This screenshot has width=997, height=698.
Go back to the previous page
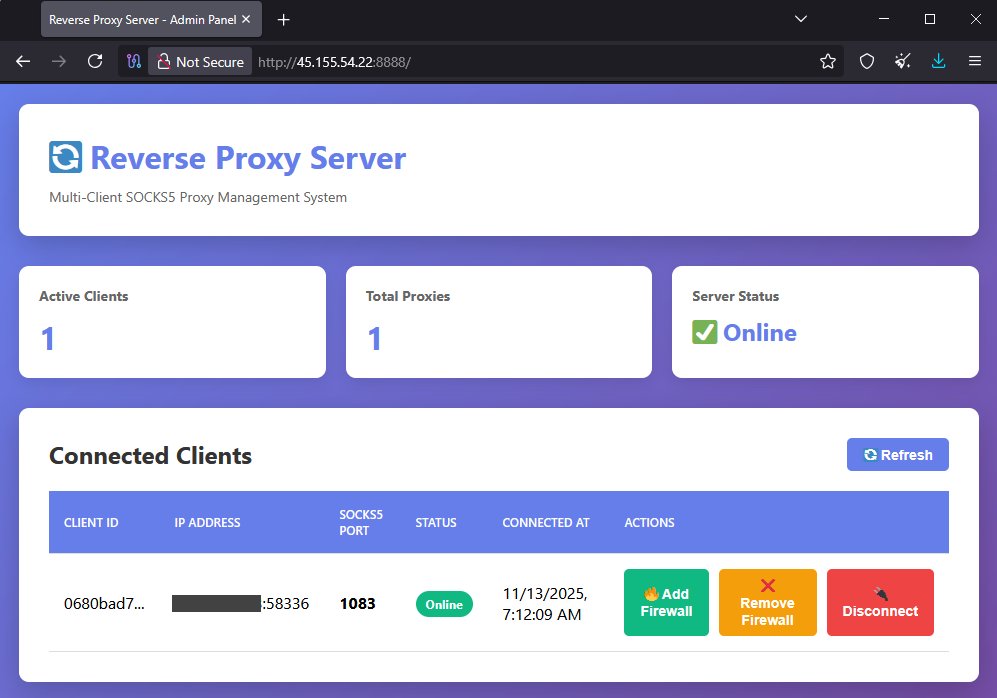tap(23, 62)
